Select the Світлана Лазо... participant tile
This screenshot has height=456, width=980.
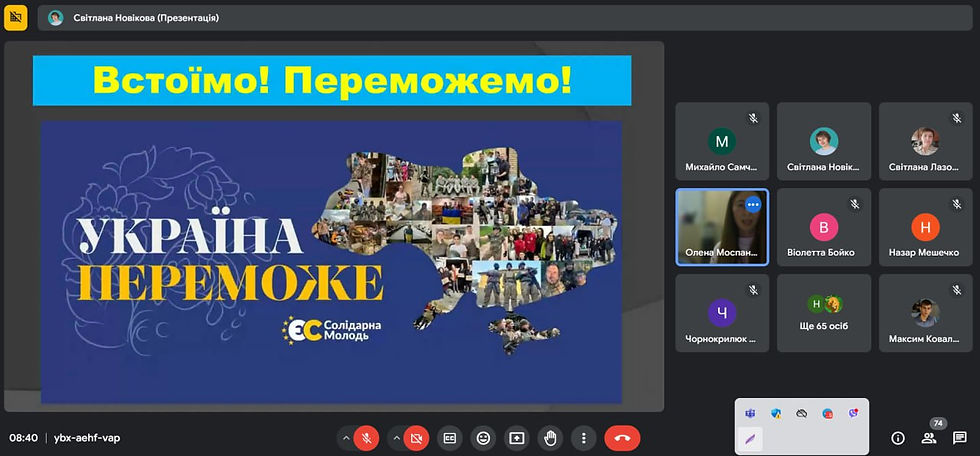tap(926, 141)
